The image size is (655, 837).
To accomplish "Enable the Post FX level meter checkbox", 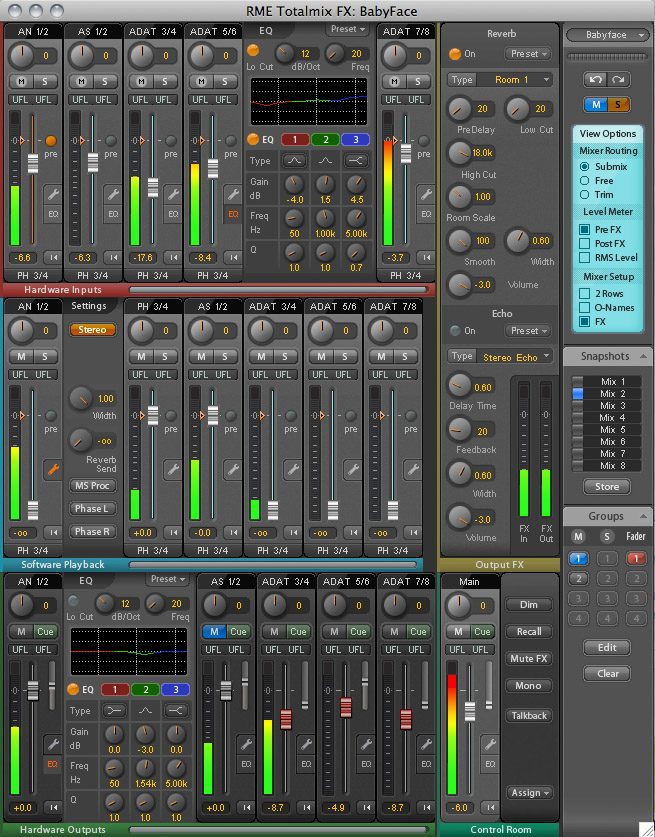I will tap(584, 243).
